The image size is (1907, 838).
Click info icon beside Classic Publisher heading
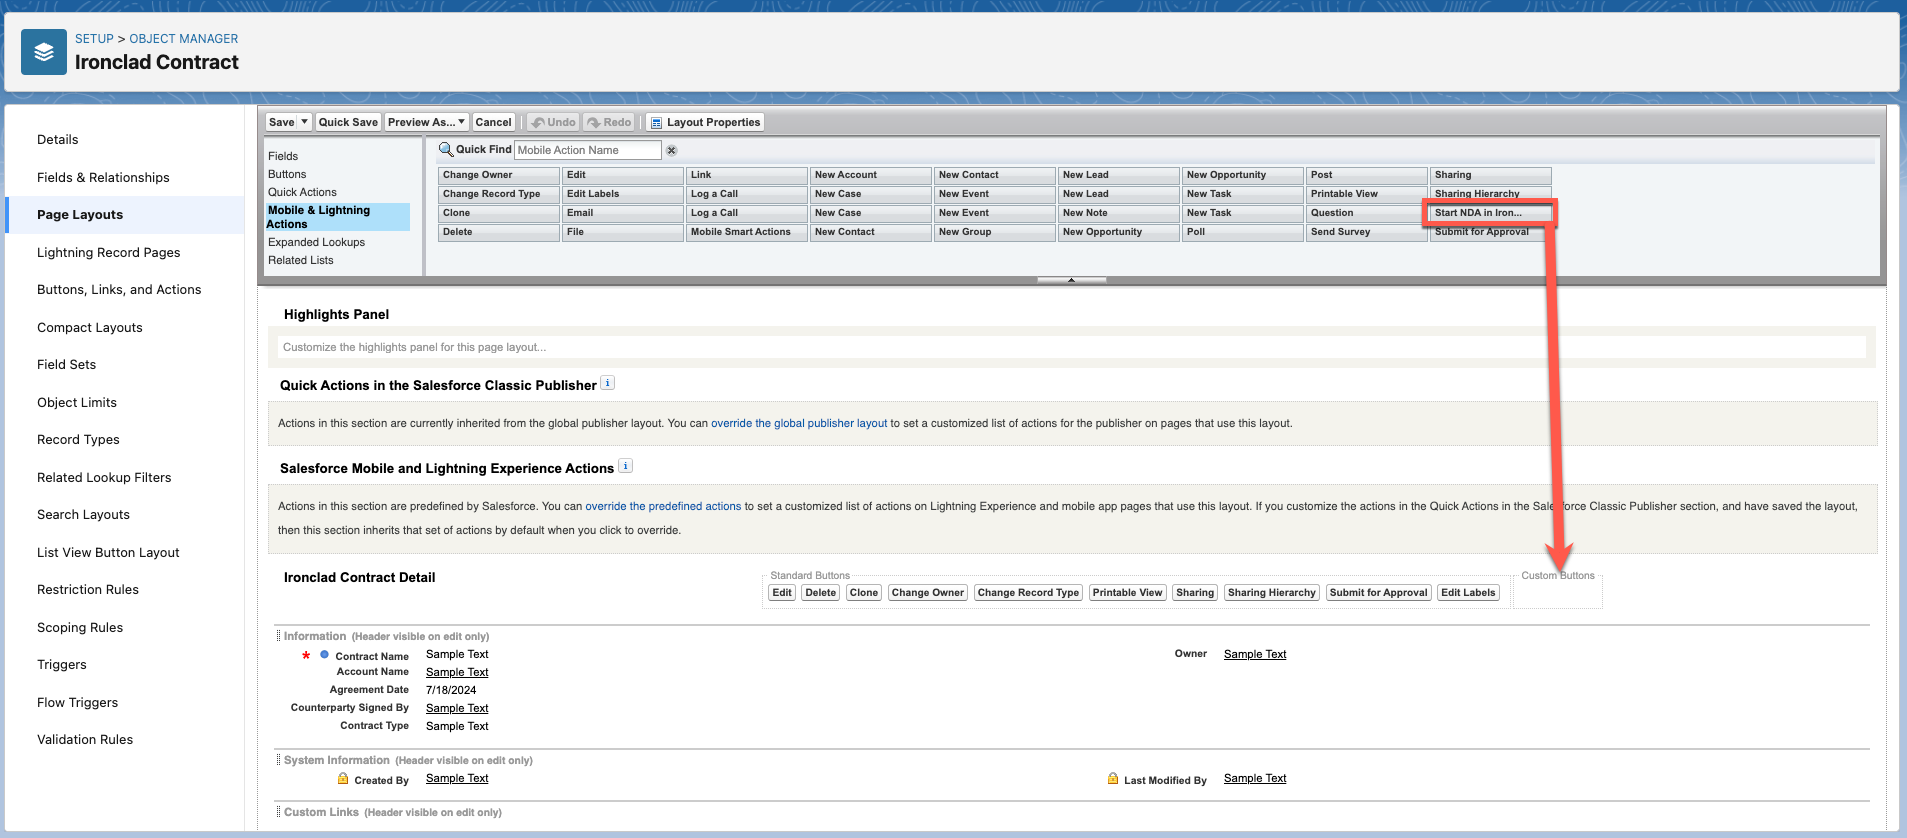[x=608, y=383]
